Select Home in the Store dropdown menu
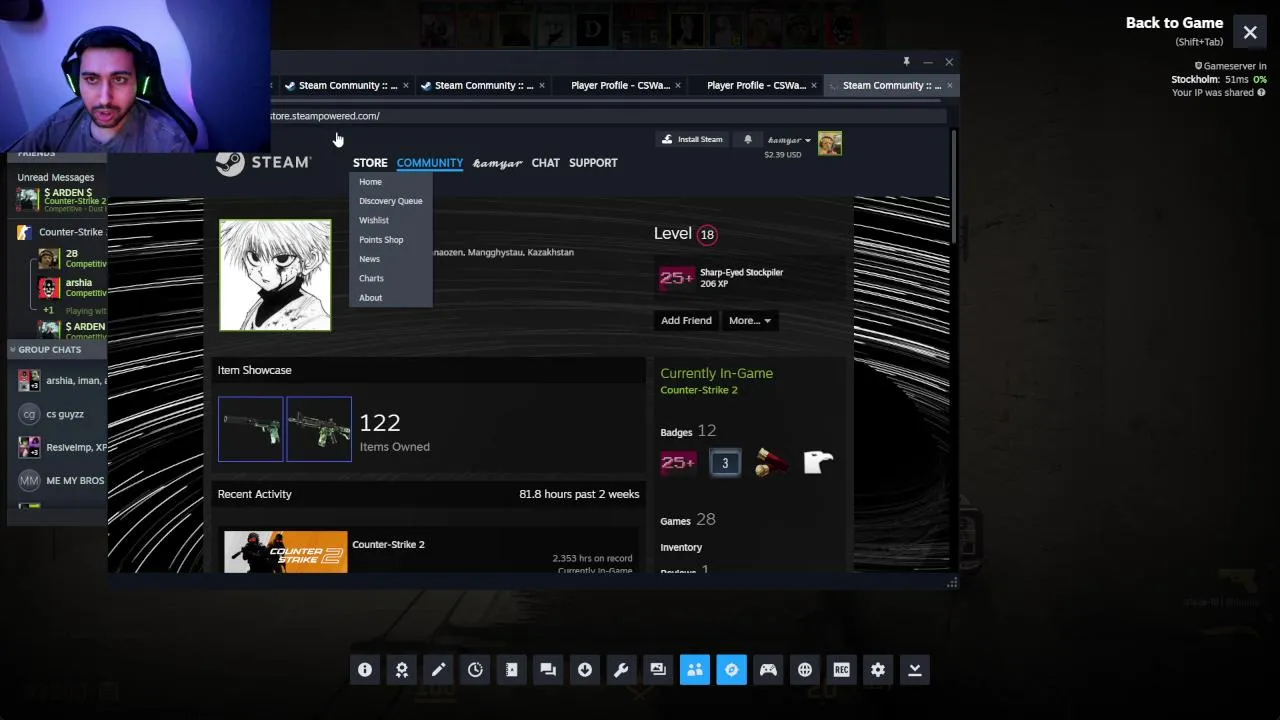The height and width of the screenshot is (720, 1280). [370, 182]
